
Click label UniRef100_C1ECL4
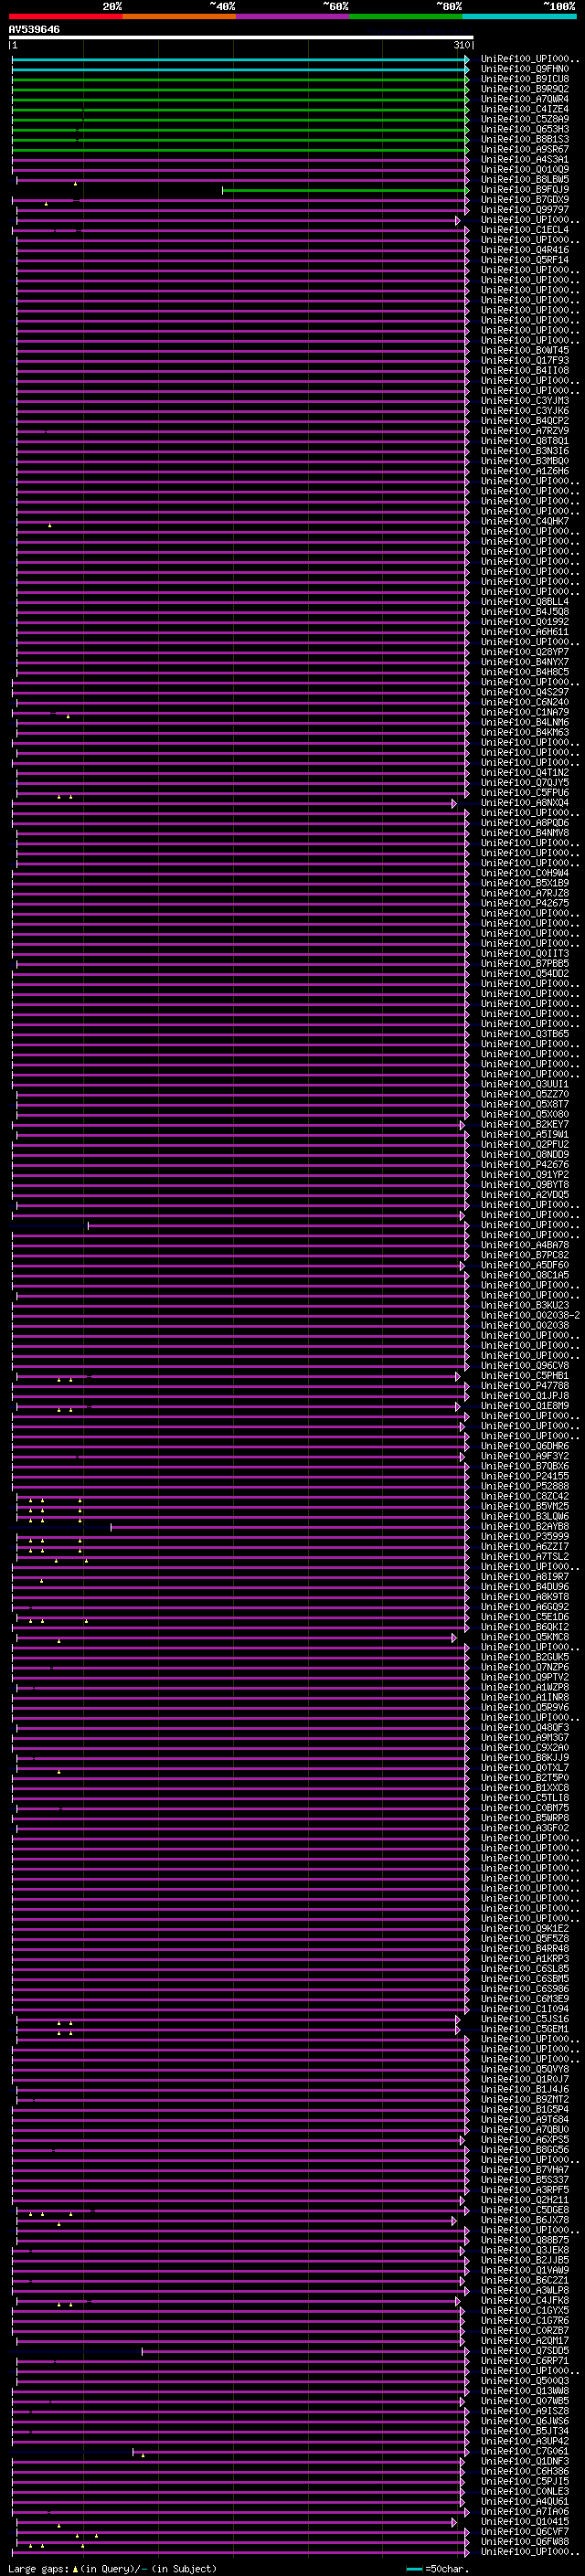tap(525, 230)
